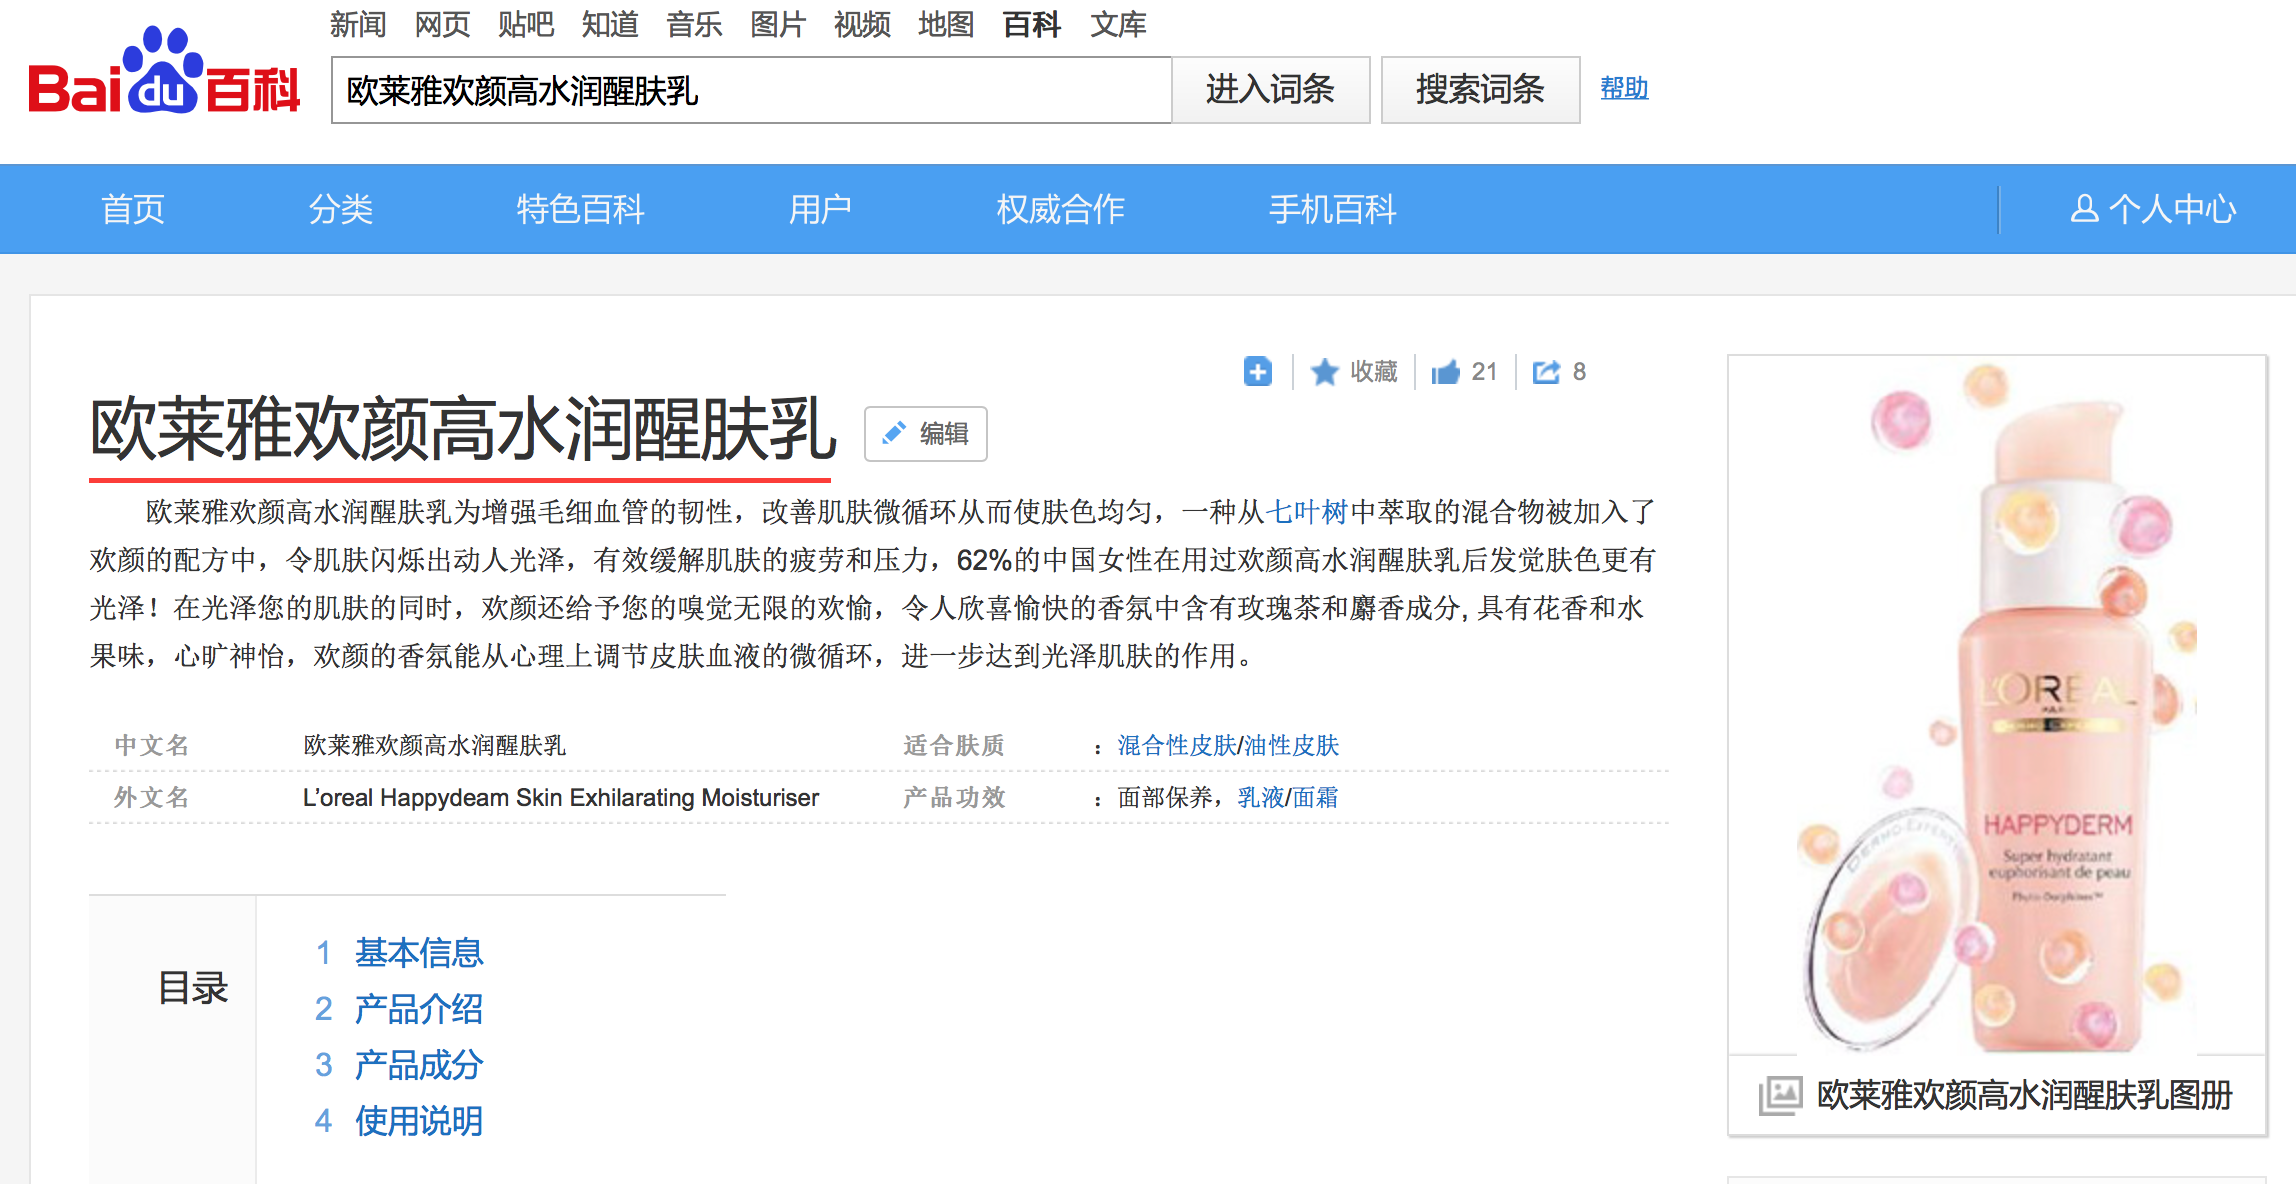Click the user icon in 个人中心
Viewport: 2296px width, 1184px height.
coord(2084,208)
